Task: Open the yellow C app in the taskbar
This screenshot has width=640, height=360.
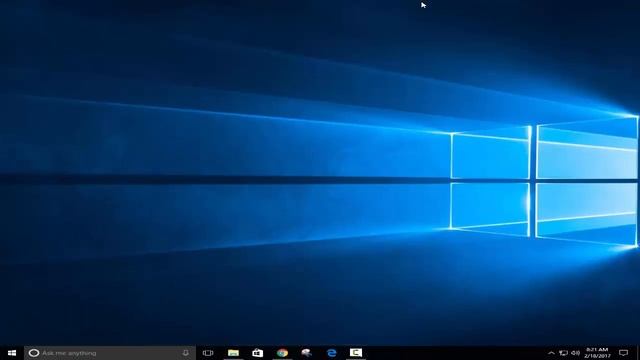Action: coord(356,353)
